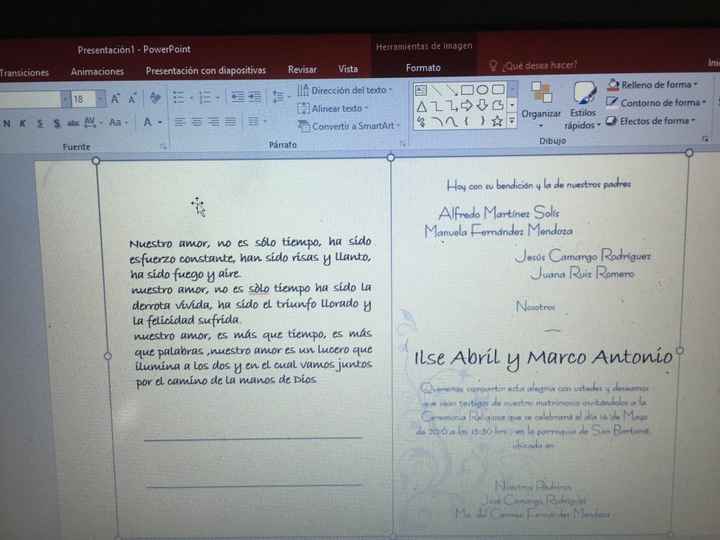This screenshot has height=540, width=720.
Task: Open Presentación con diapositivas tab
Action: coord(206,70)
